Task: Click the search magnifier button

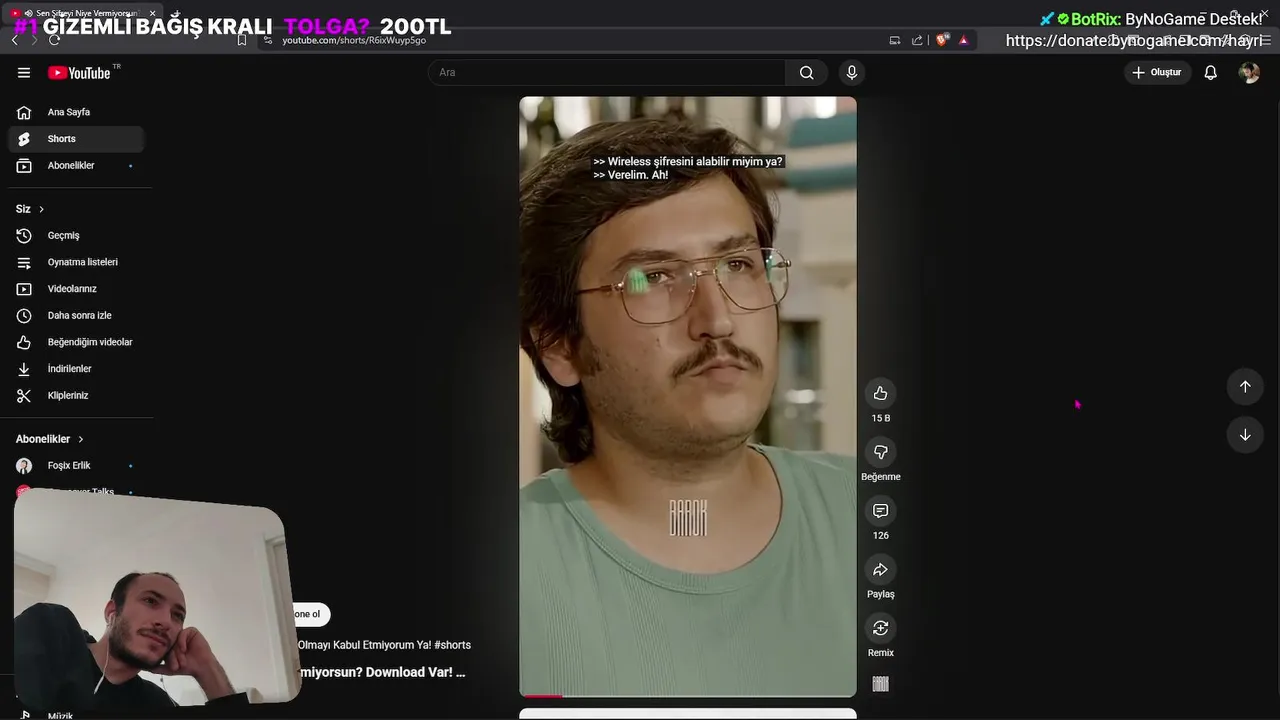Action: [806, 72]
